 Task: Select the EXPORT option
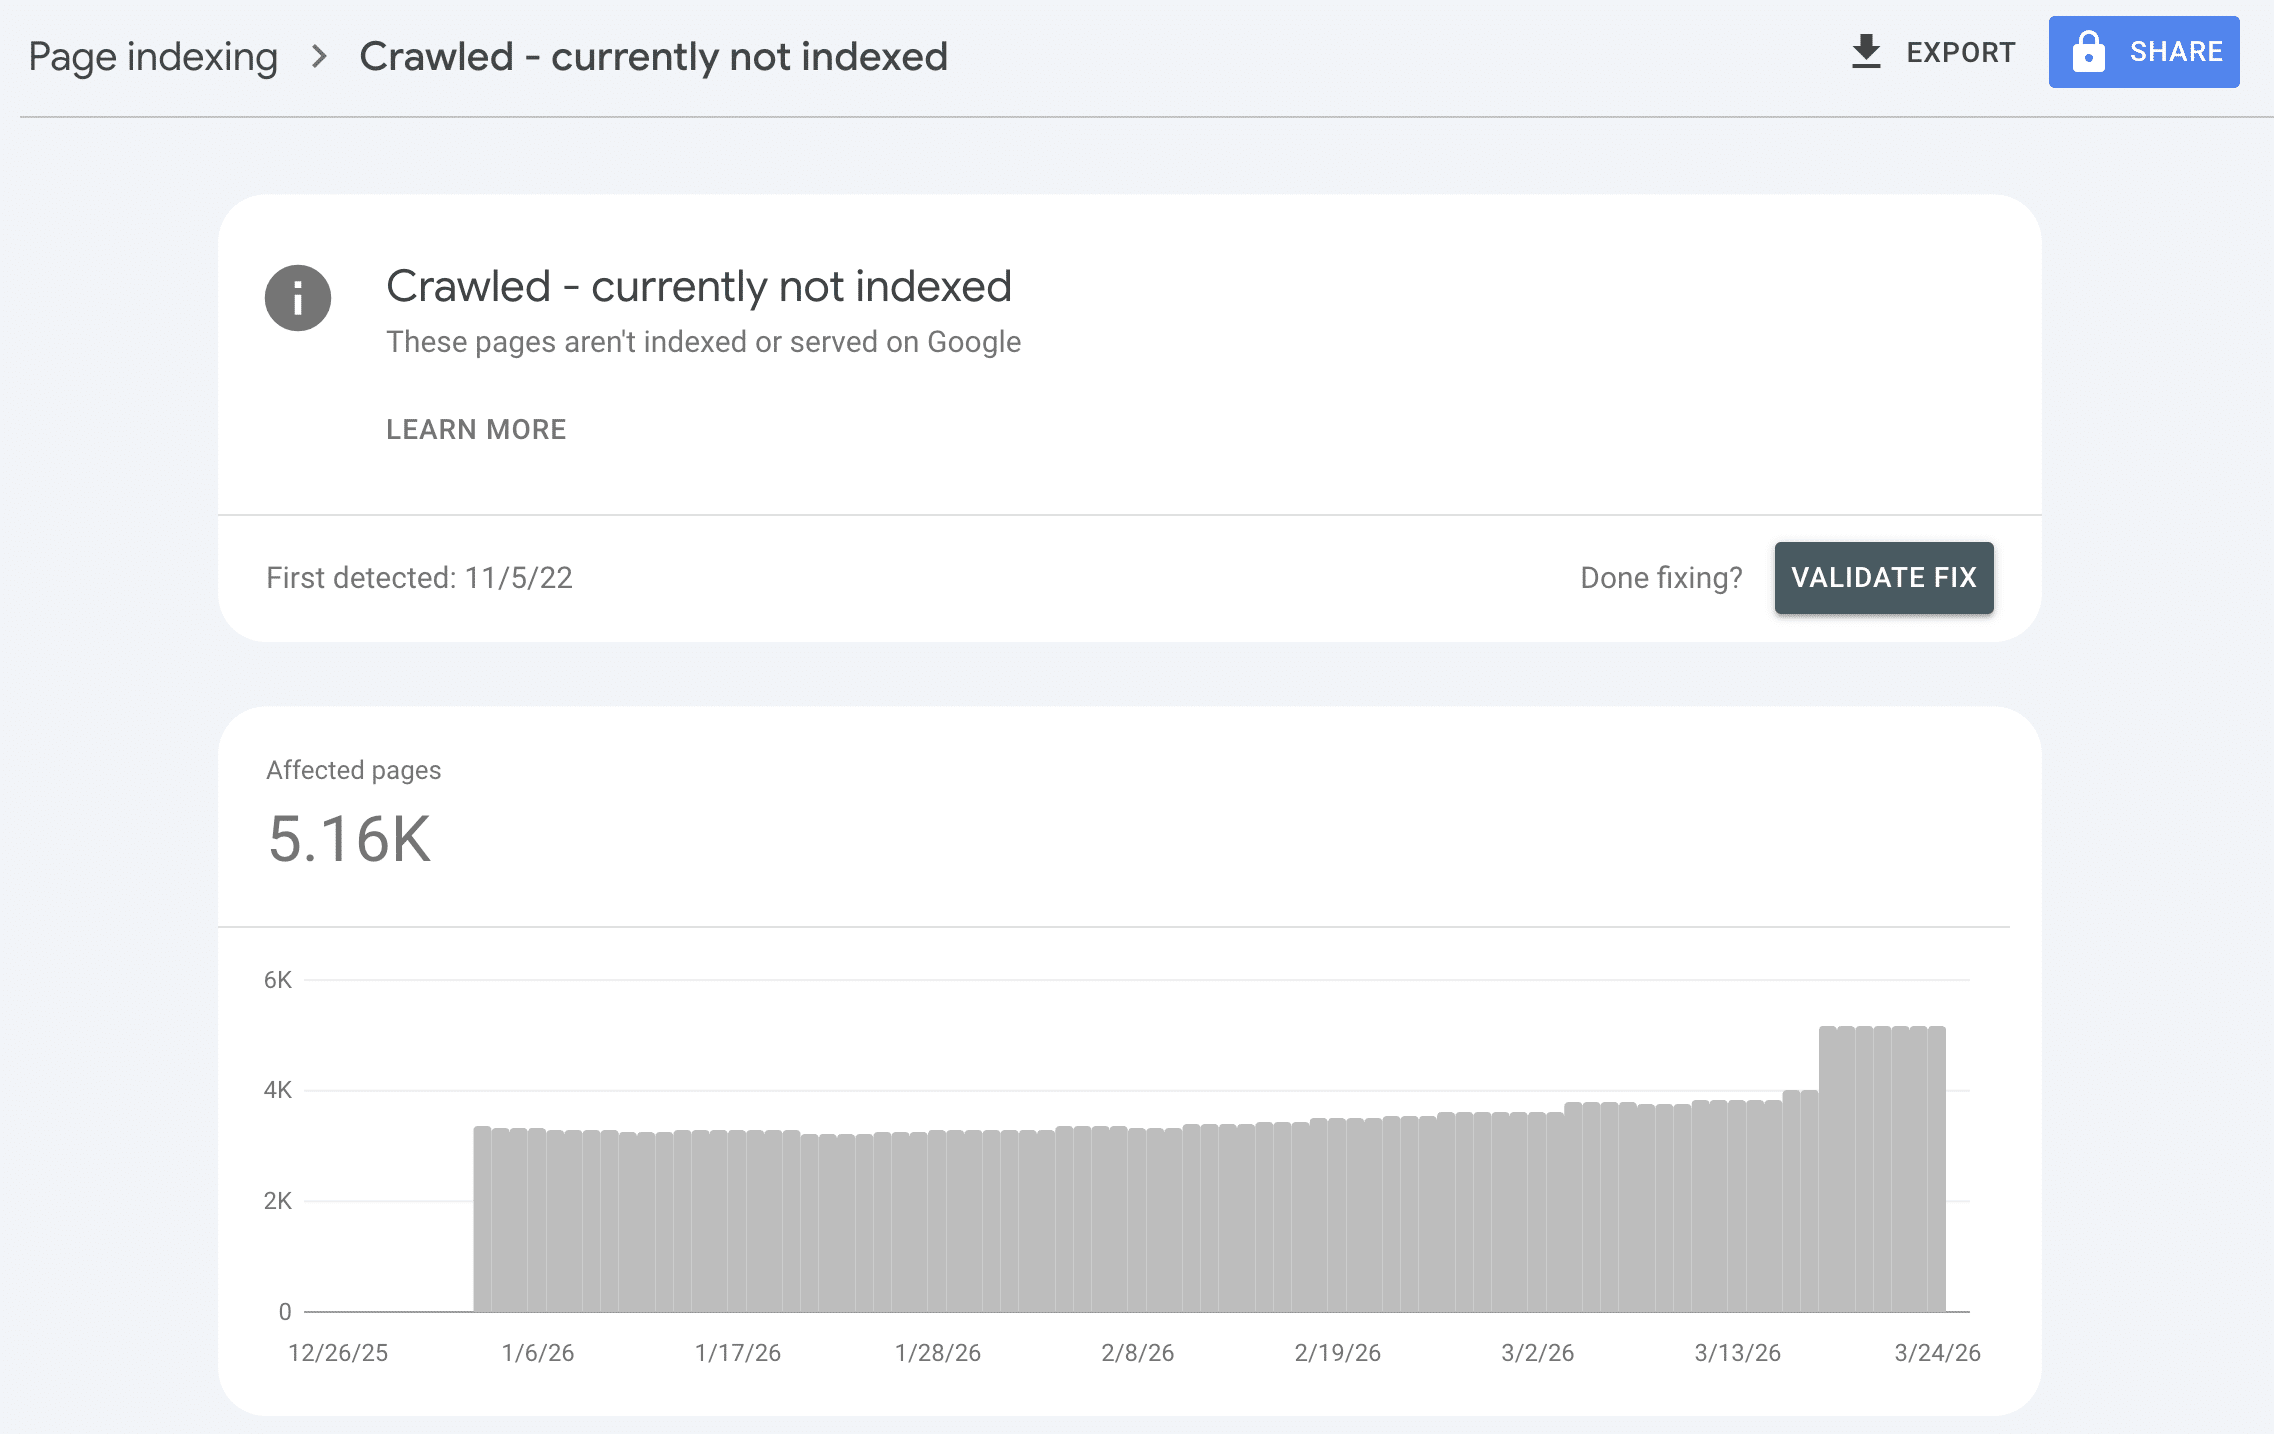click(1959, 52)
